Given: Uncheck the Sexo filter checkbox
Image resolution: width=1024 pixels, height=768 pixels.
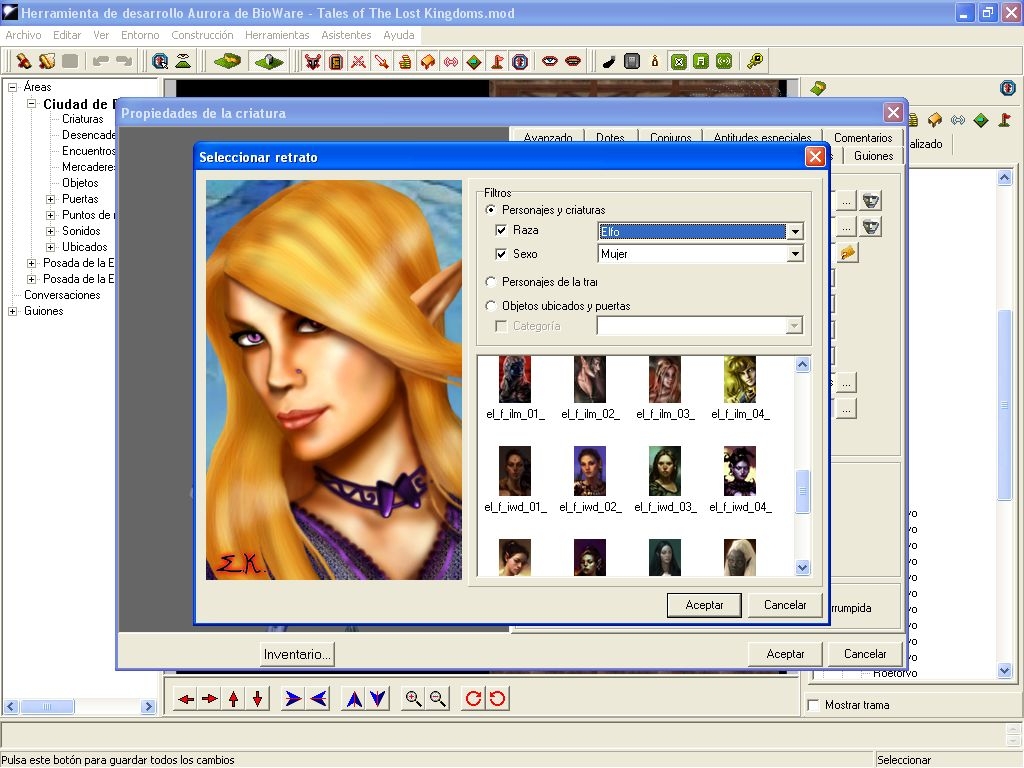Looking at the screenshot, I should click(x=501, y=255).
